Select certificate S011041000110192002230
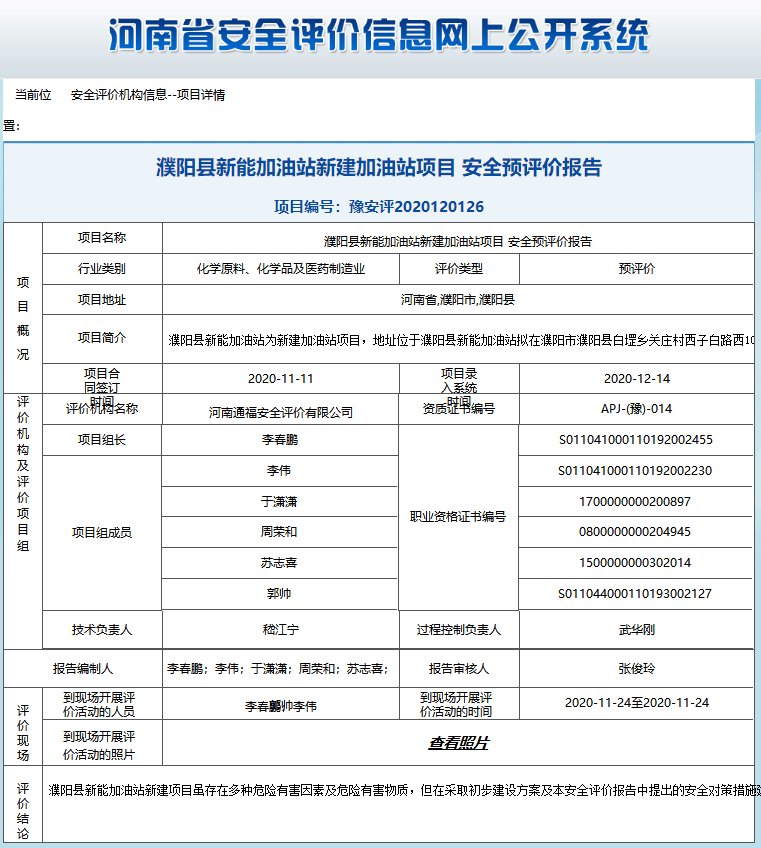The height and width of the screenshot is (848, 761). tap(635, 471)
